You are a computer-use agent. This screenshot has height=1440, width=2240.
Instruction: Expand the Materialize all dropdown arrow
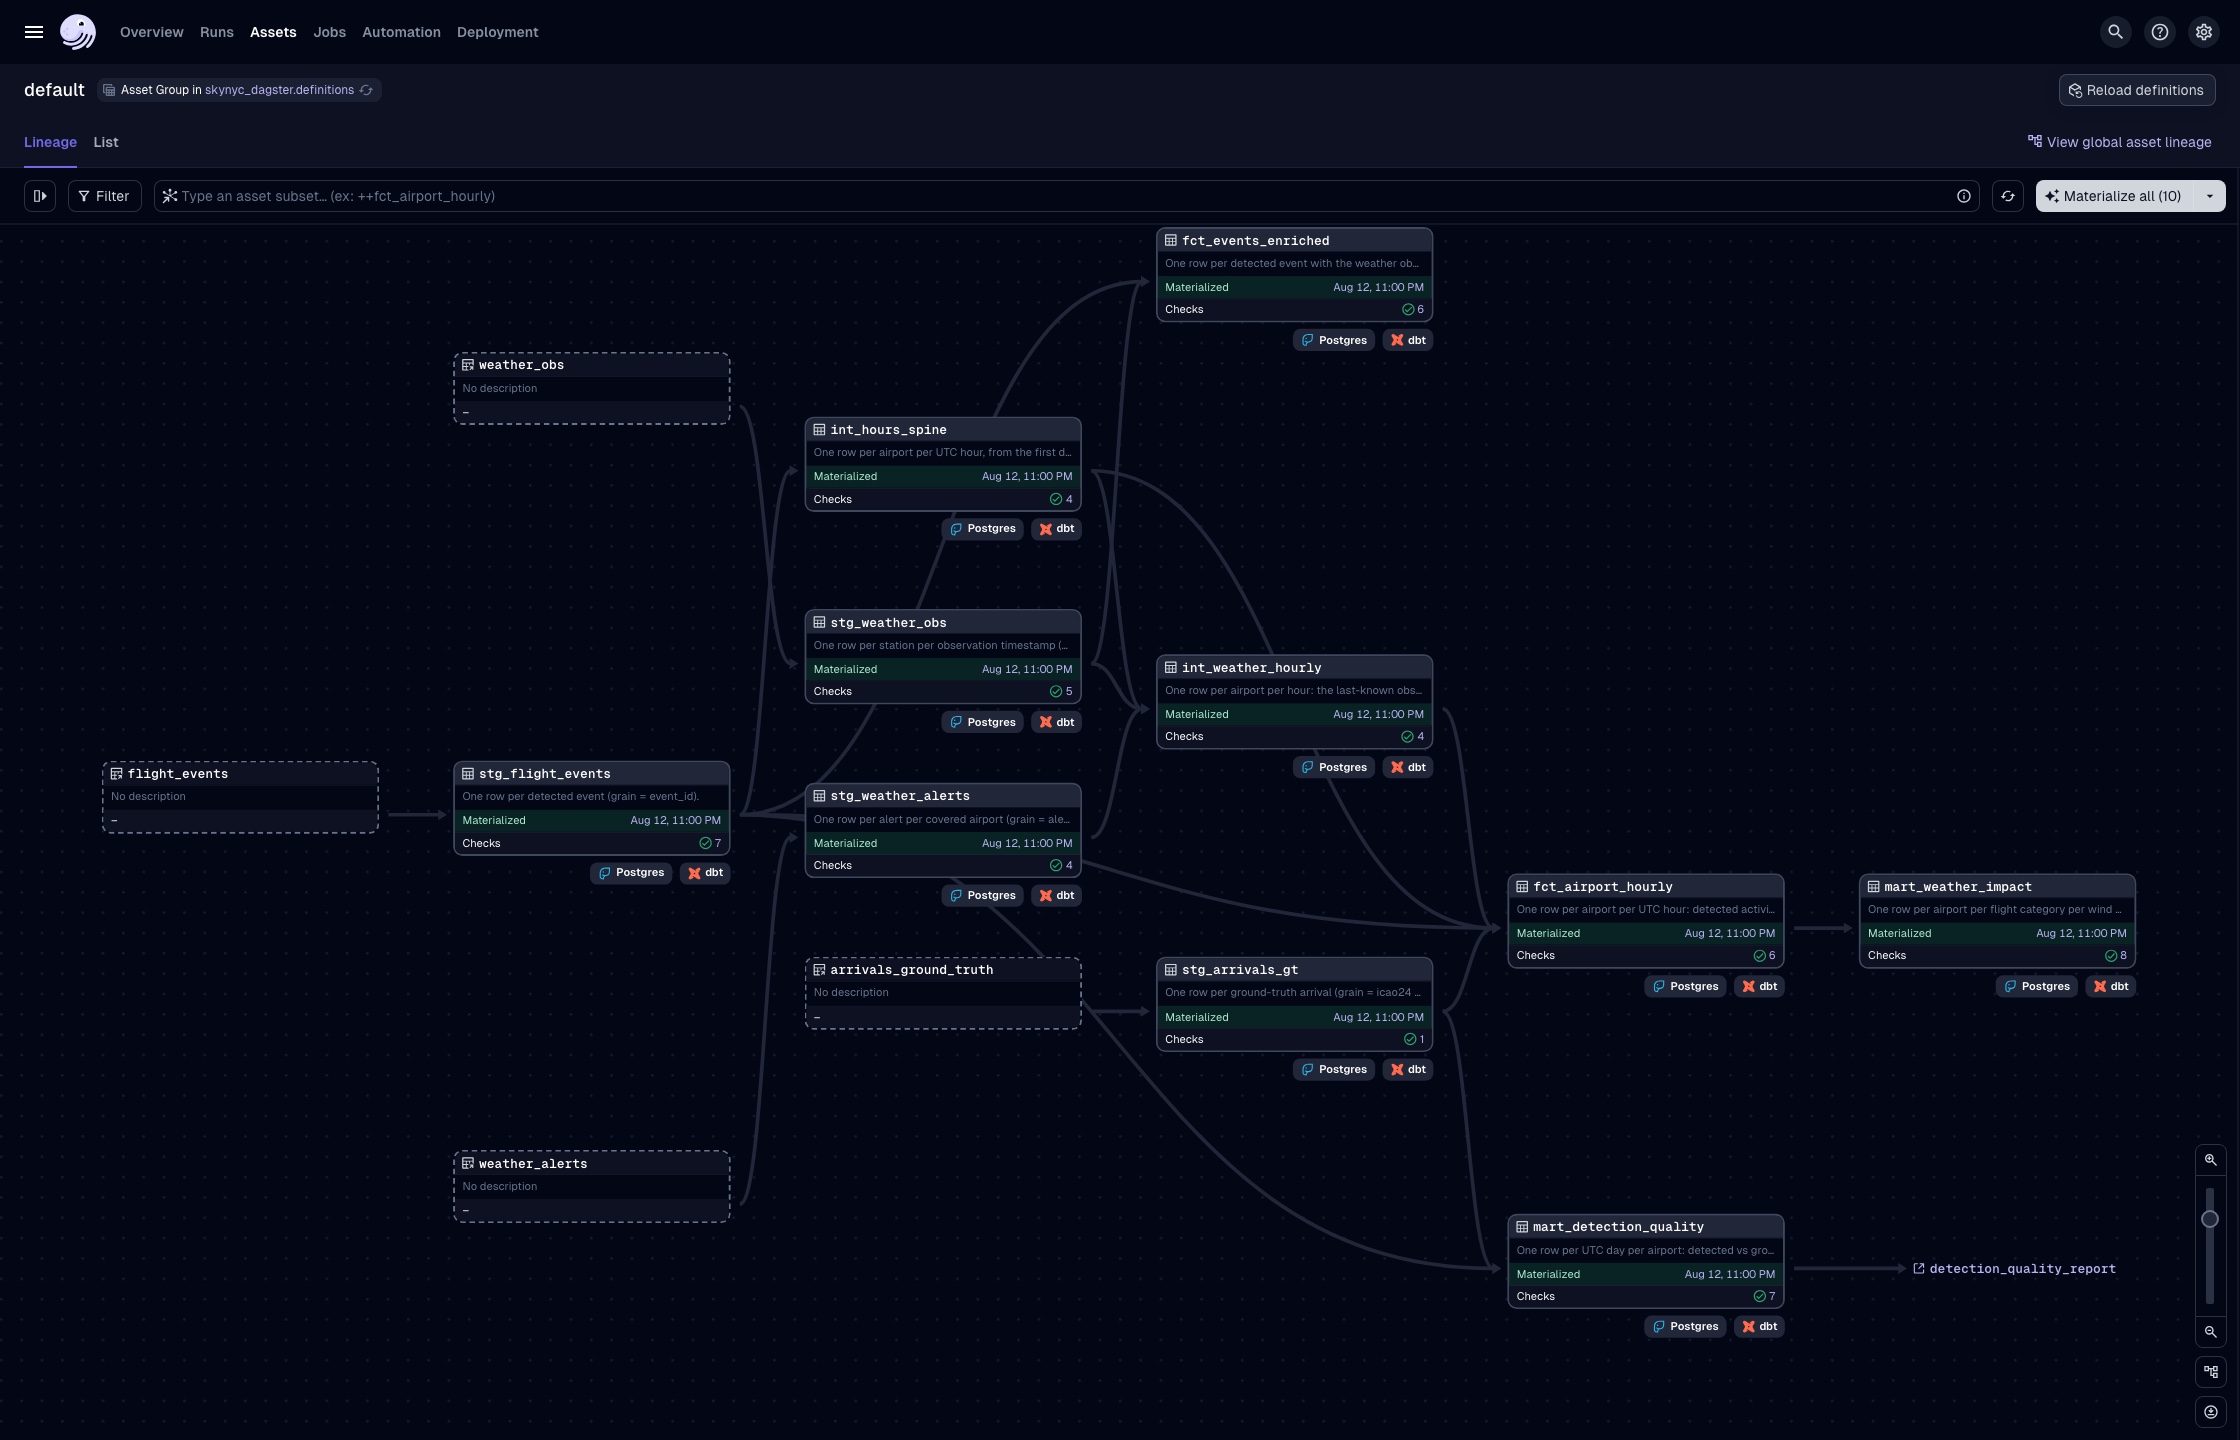2210,196
